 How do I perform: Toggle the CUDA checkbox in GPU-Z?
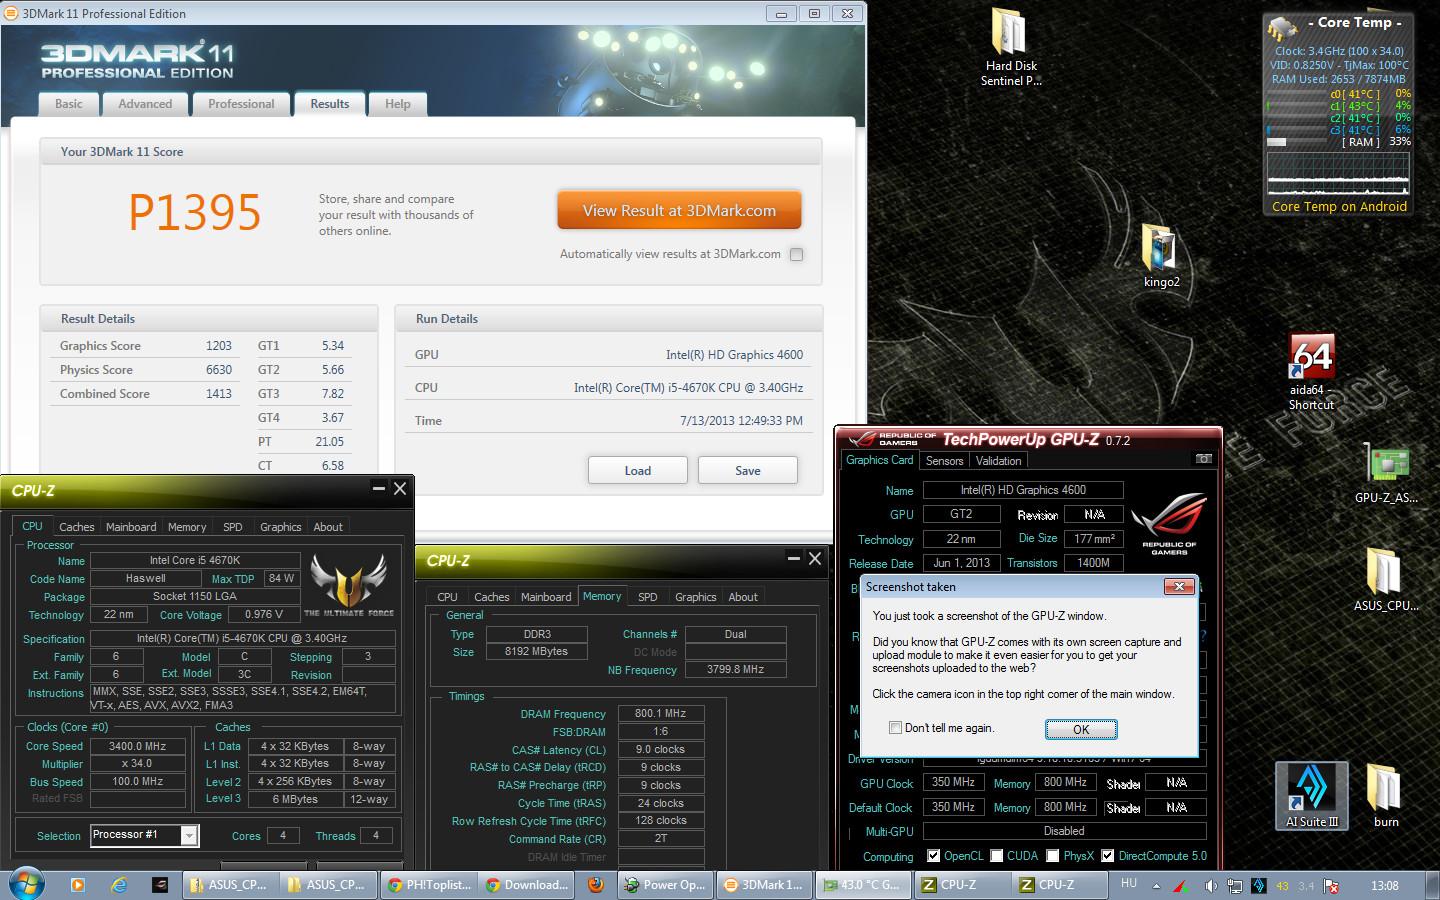pos(996,856)
